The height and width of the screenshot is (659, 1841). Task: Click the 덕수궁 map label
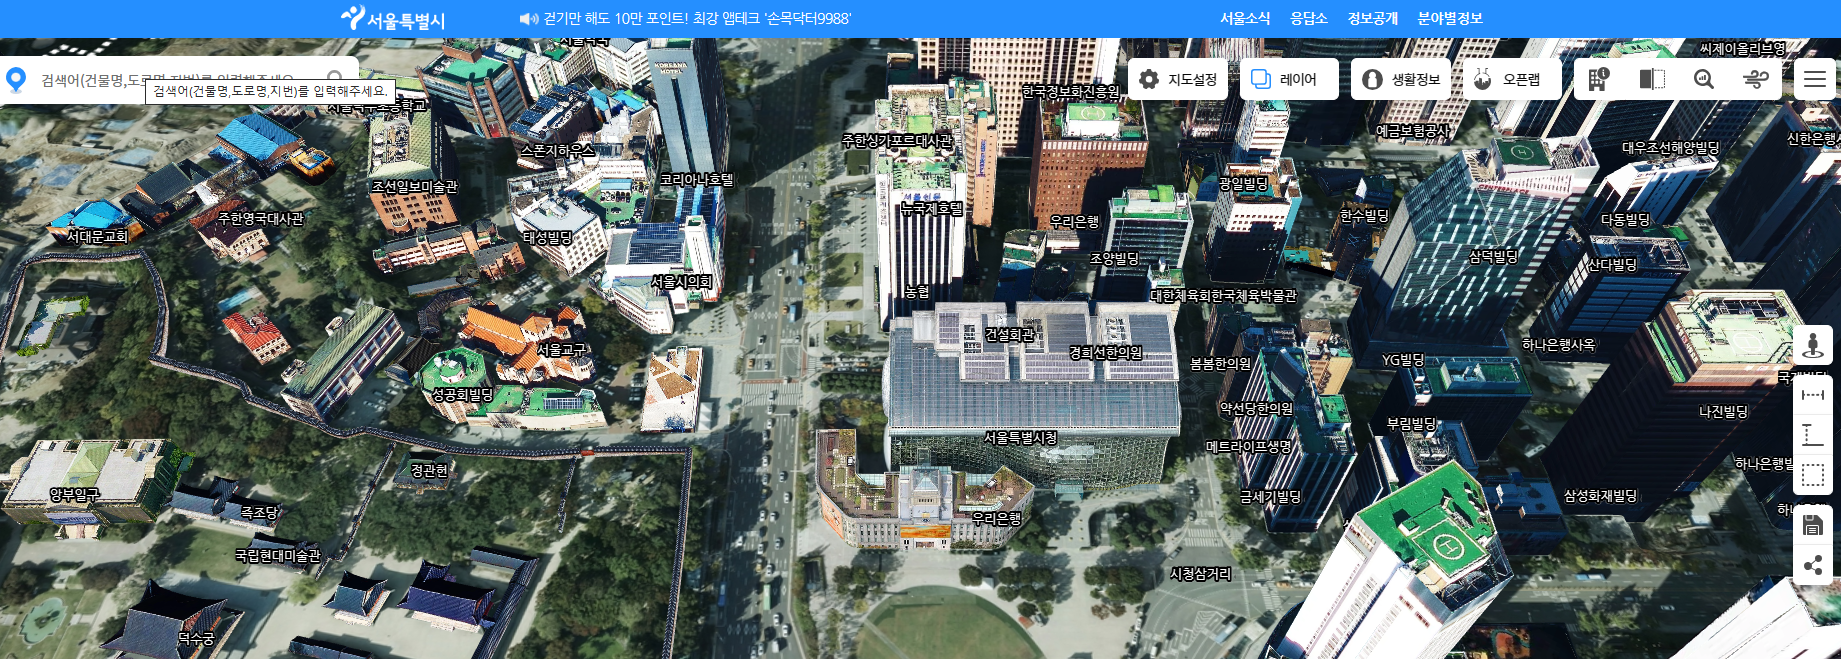[x=196, y=638]
